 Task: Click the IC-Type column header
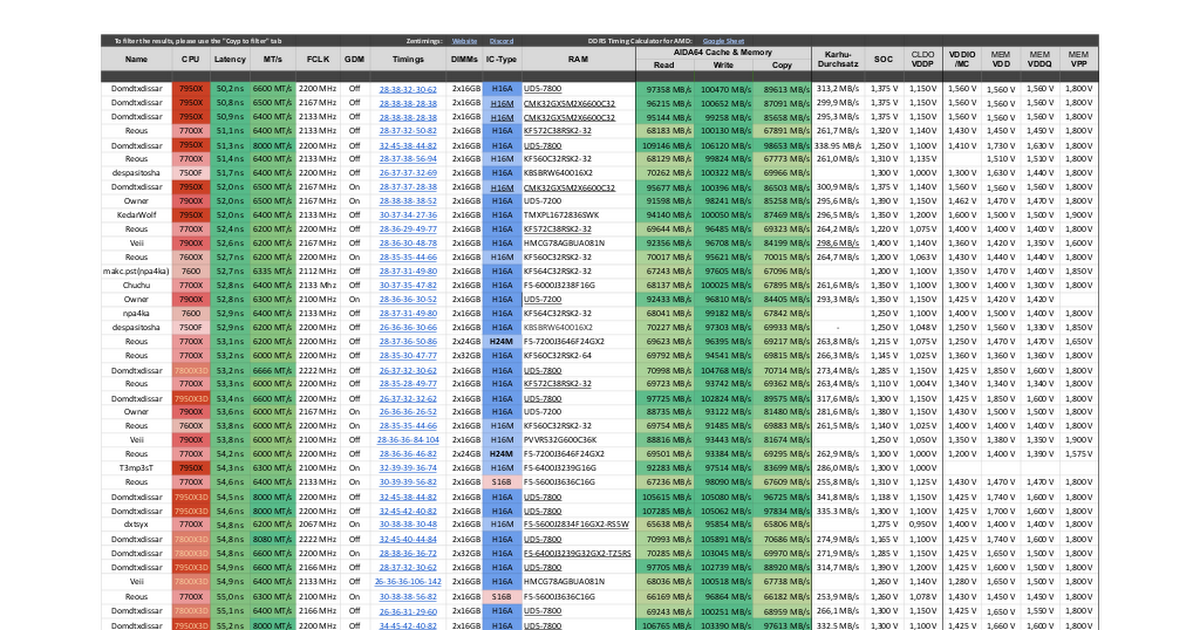click(502, 59)
